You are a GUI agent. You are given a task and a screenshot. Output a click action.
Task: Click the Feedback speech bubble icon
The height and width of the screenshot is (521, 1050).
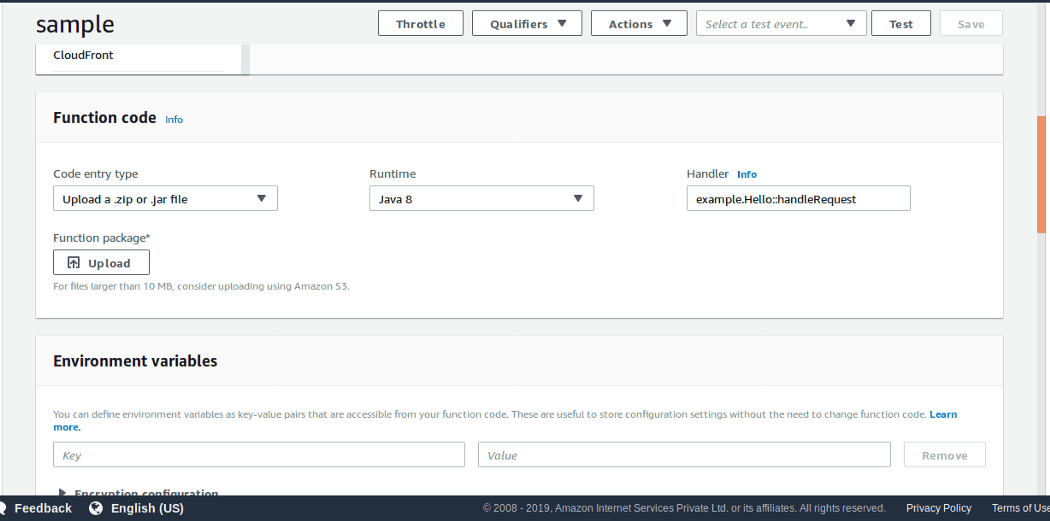pos(6,508)
